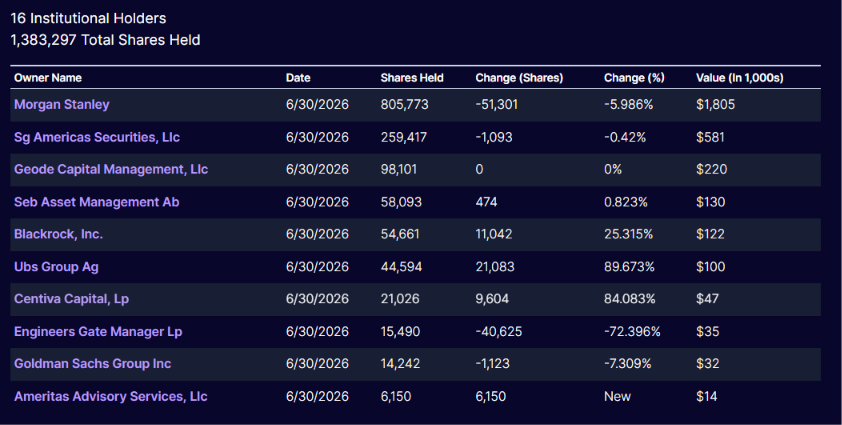The height and width of the screenshot is (425, 842).
Task: Click Engineers Gate percent change -72.396%
Action: (632, 332)
